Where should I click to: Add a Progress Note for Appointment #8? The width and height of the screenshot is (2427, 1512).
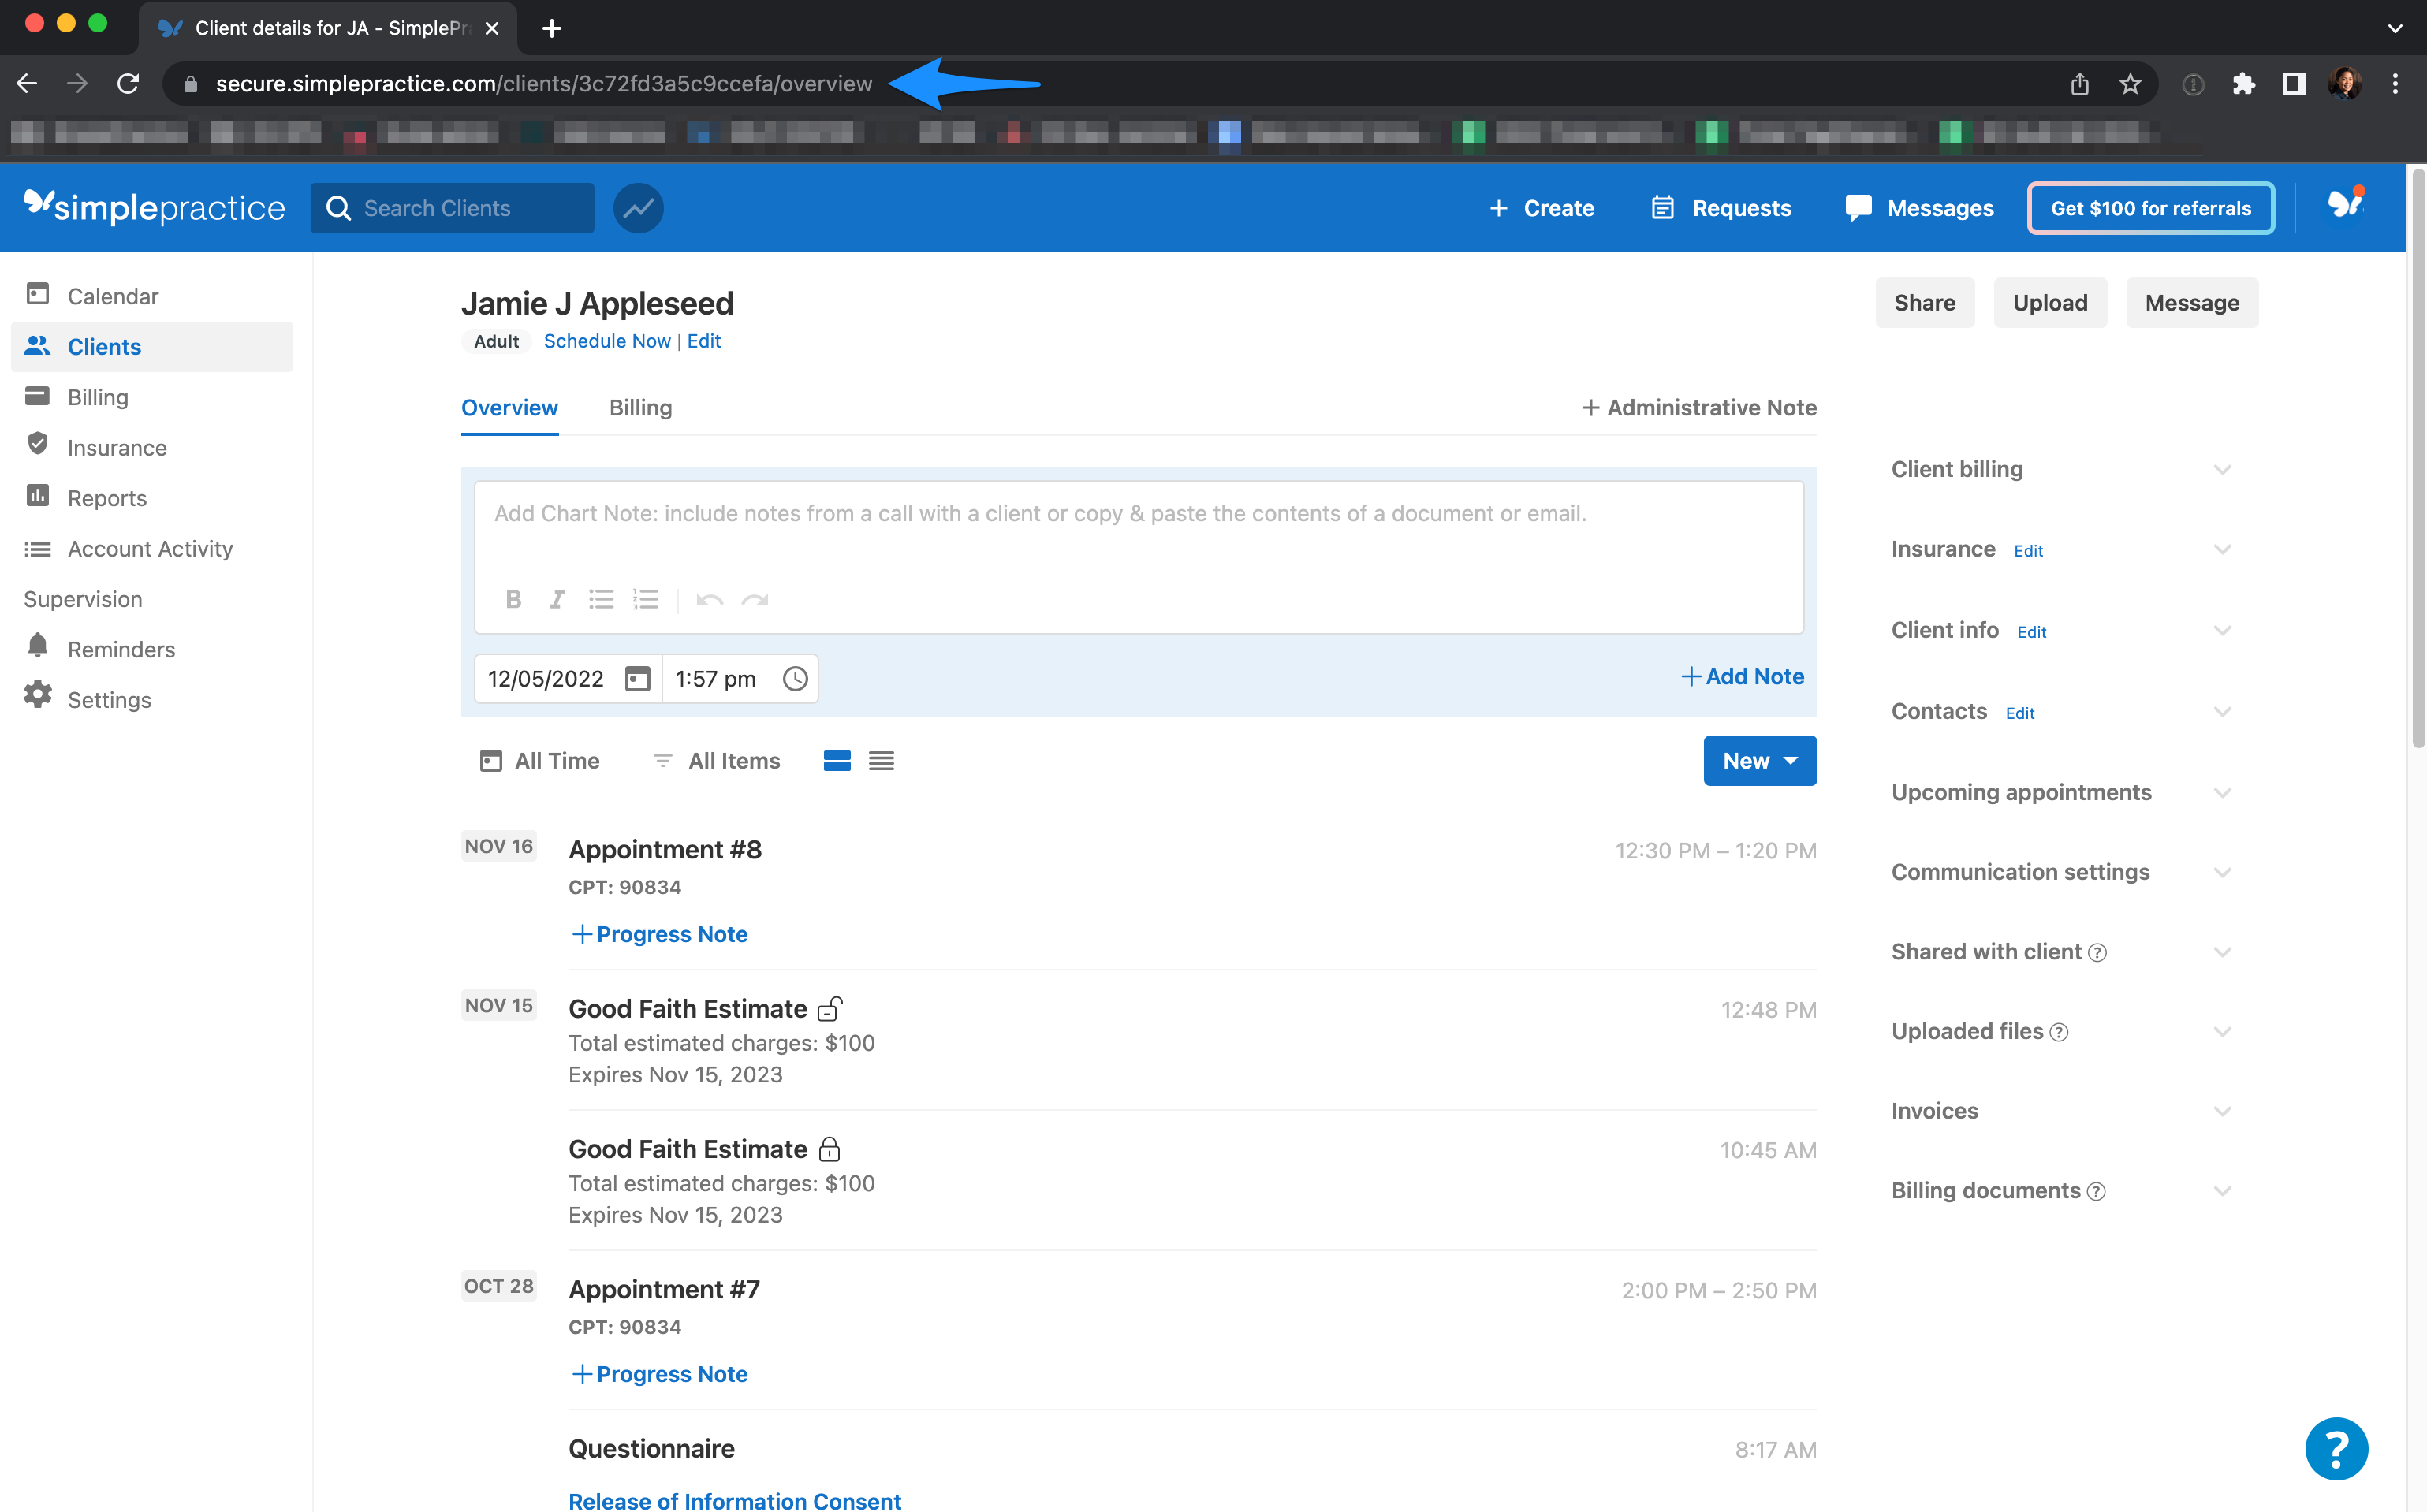tap(659, 934)
